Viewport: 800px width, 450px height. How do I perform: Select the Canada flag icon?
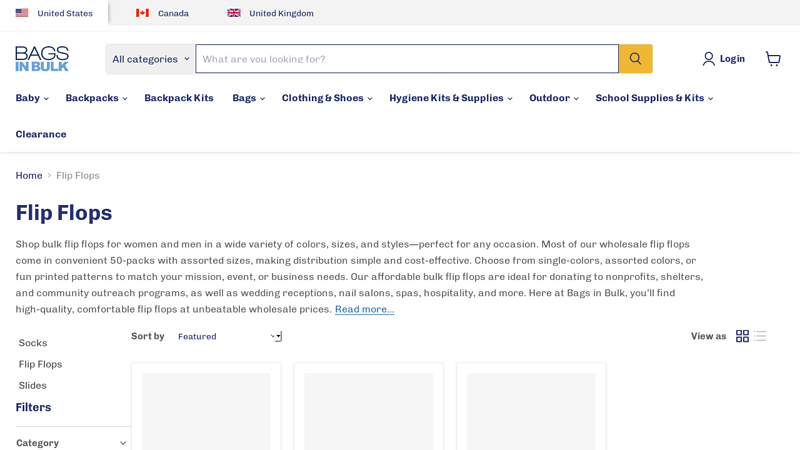tap(142, 13)
